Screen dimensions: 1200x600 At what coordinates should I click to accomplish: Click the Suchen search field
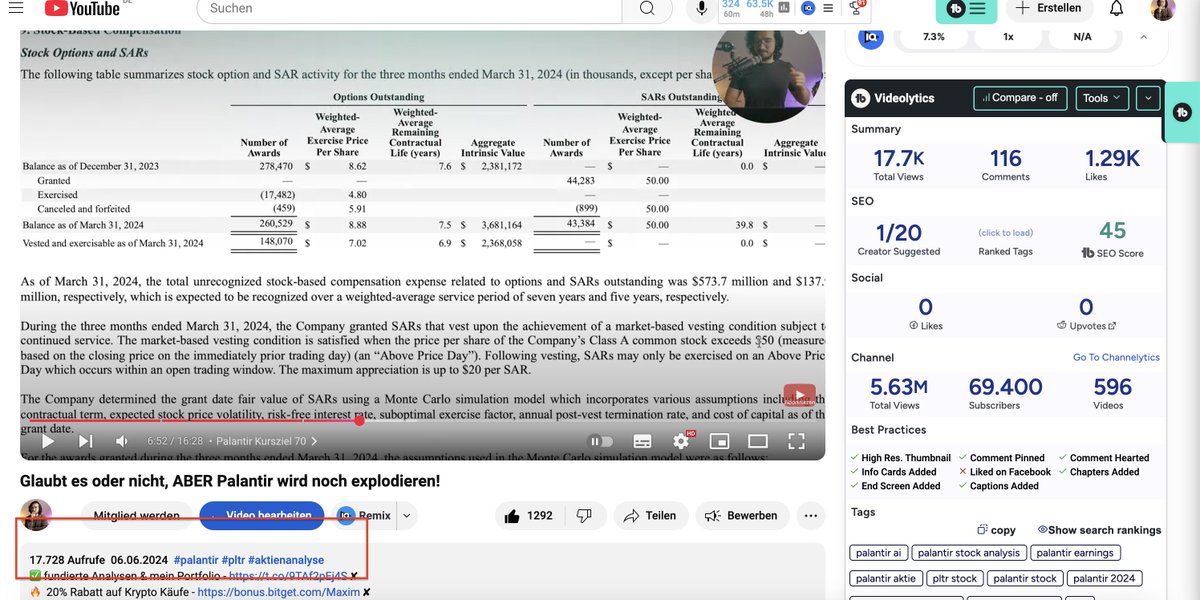point(409,8)
